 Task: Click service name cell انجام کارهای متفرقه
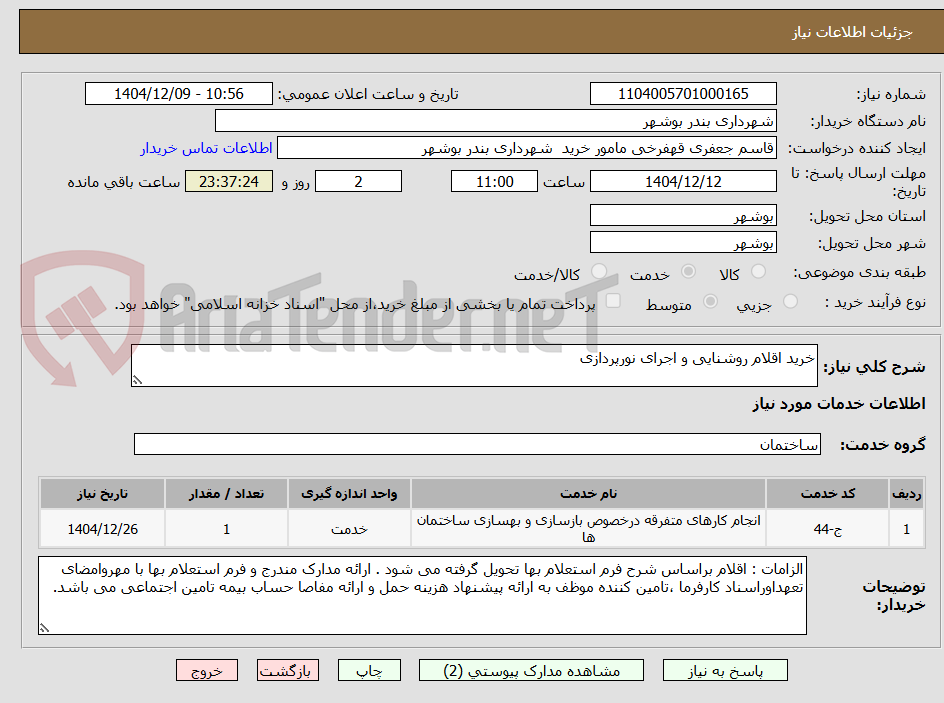point(588,528)
